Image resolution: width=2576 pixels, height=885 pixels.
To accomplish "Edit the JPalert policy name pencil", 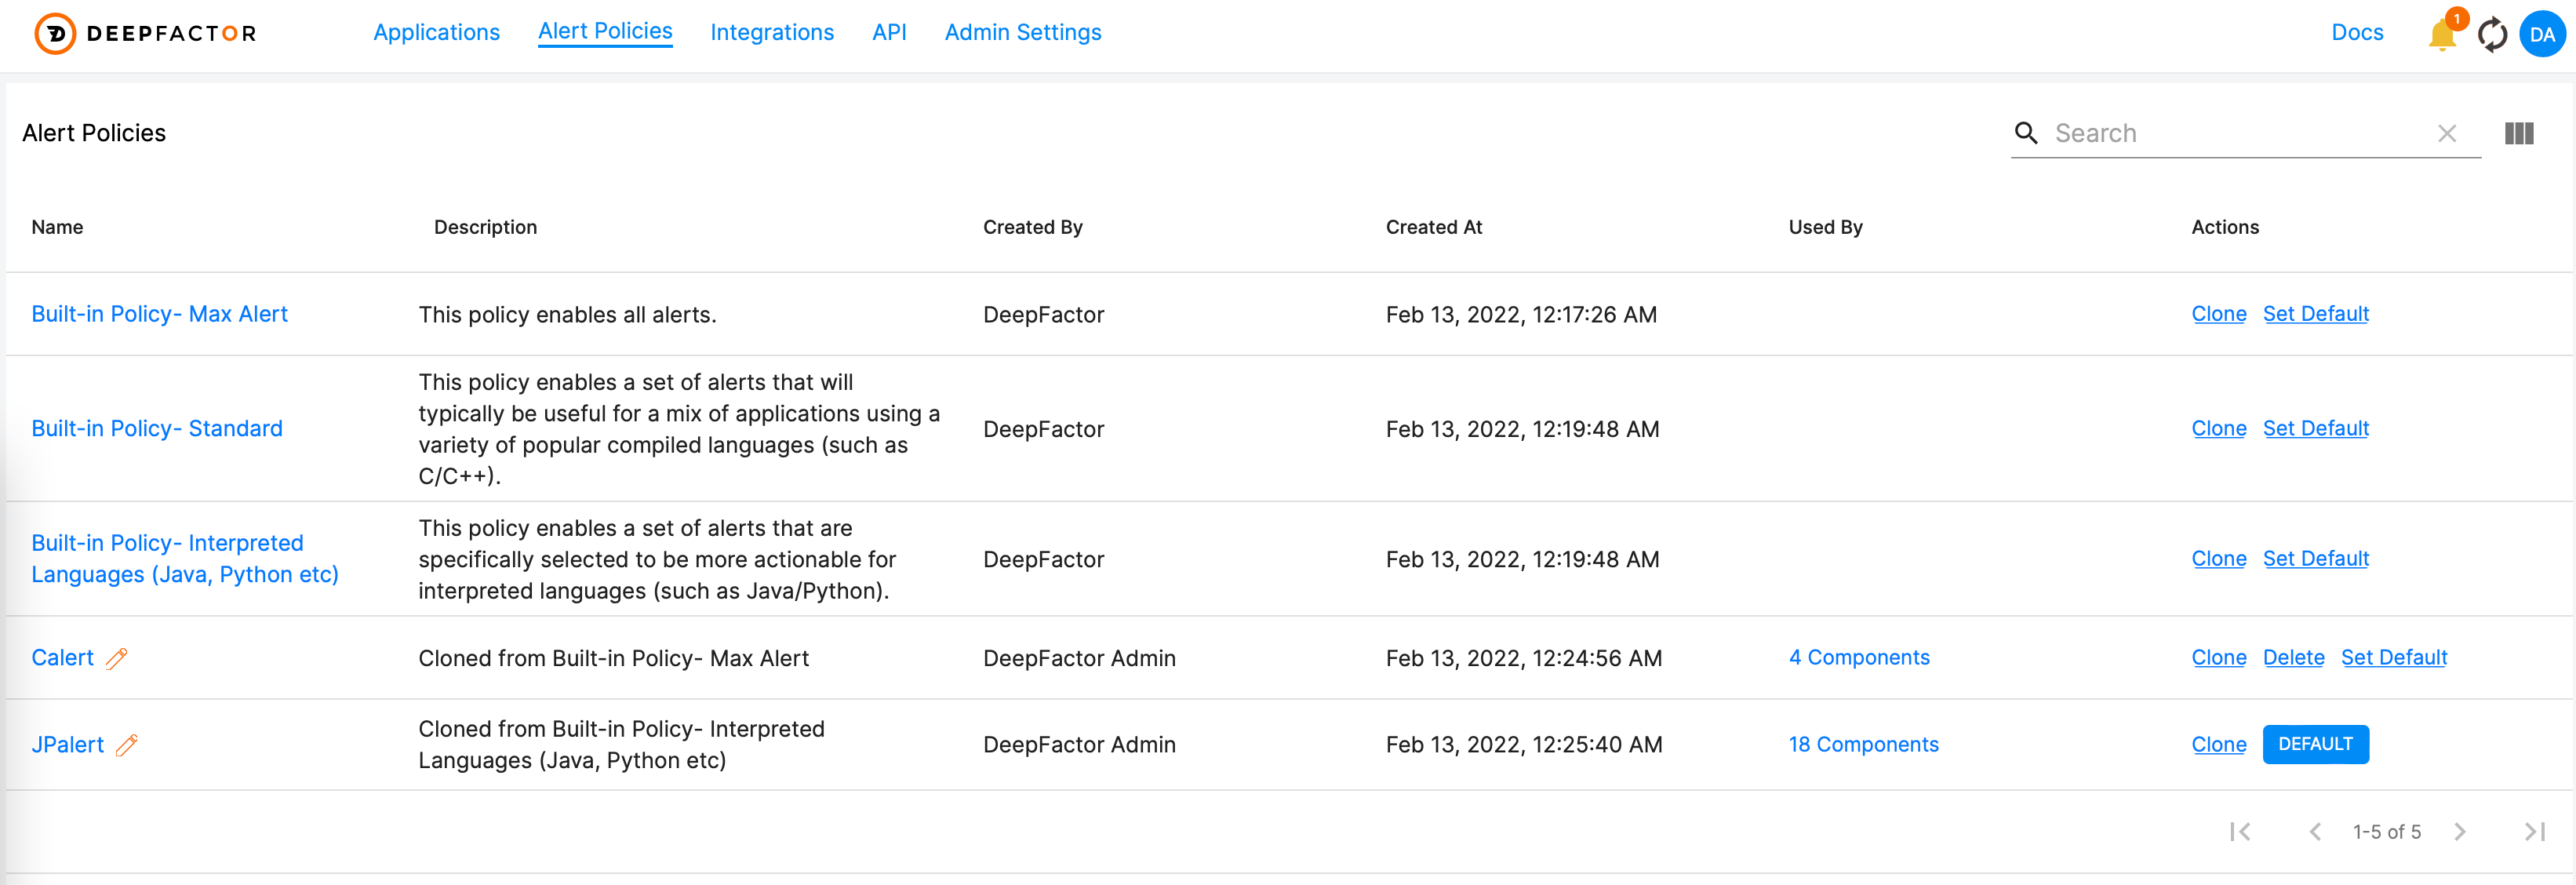I will click(x=127, y=745).
